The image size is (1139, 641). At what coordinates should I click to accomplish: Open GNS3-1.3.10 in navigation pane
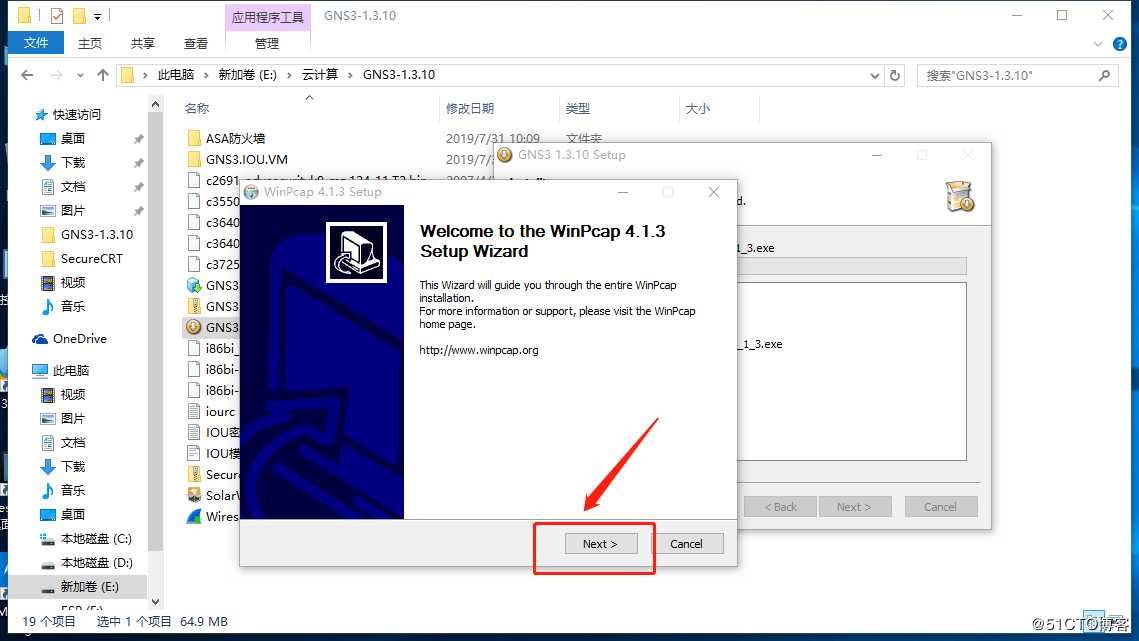(x=97, y=235)
